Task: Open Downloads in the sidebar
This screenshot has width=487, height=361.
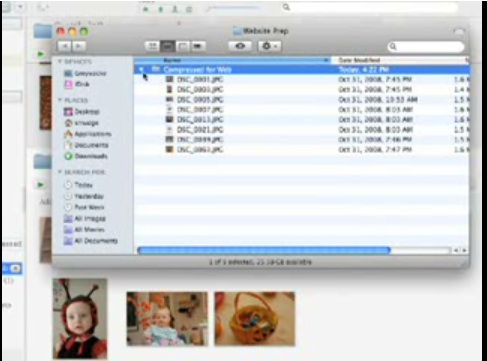Action: pos(86,156)
